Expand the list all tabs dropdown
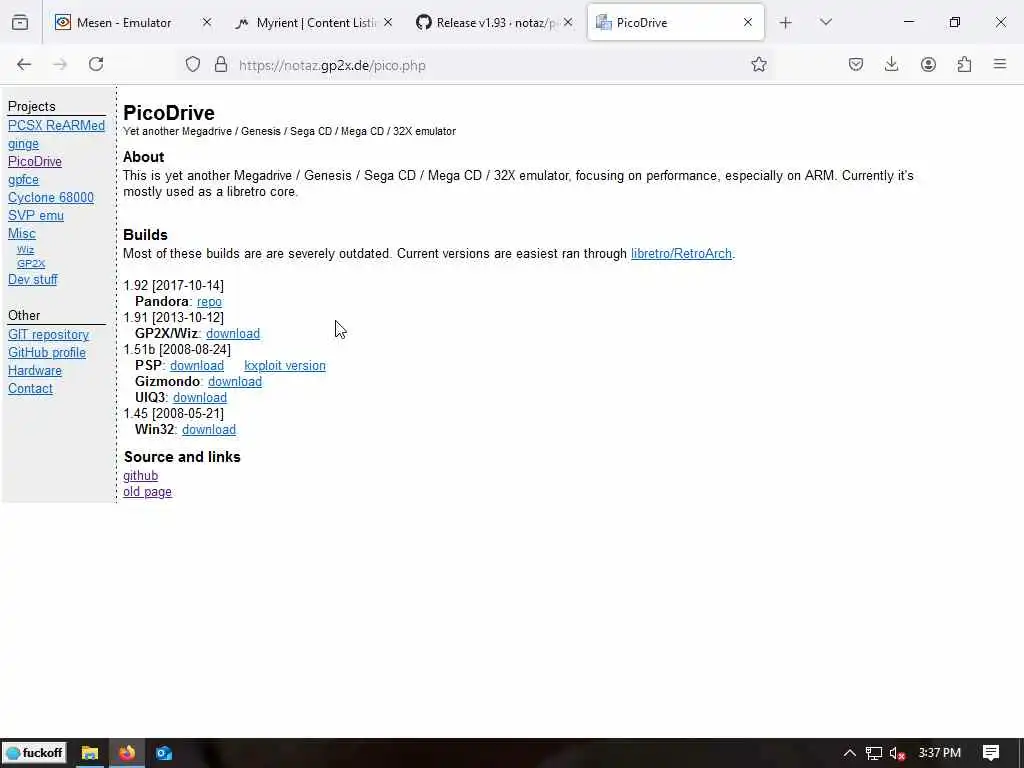This screenshot has width=1024, height=768. coord(825,22)
